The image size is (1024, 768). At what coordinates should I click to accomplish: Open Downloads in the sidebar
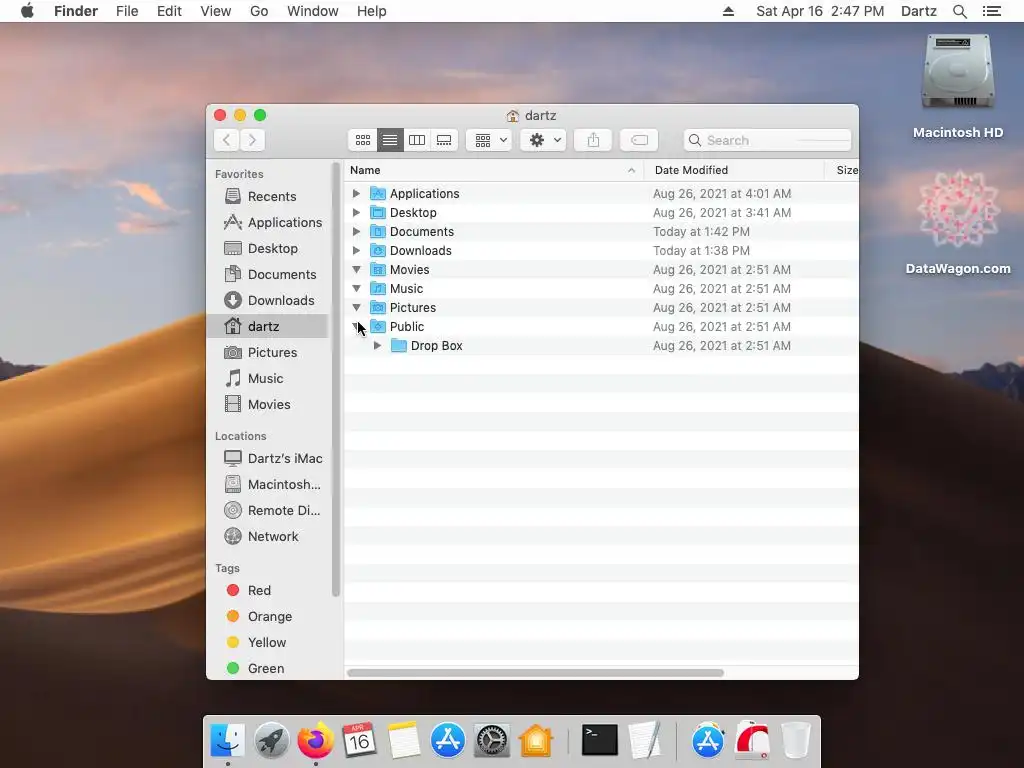tap(268, 300)
